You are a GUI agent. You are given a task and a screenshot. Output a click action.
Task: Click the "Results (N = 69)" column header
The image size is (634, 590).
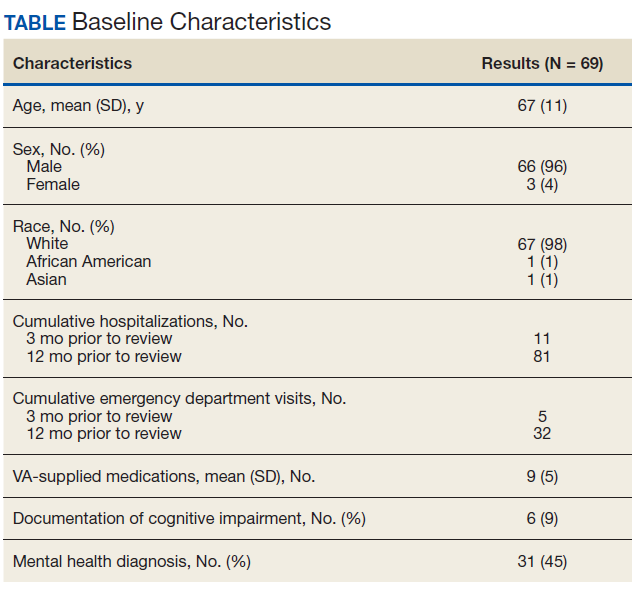542,63
